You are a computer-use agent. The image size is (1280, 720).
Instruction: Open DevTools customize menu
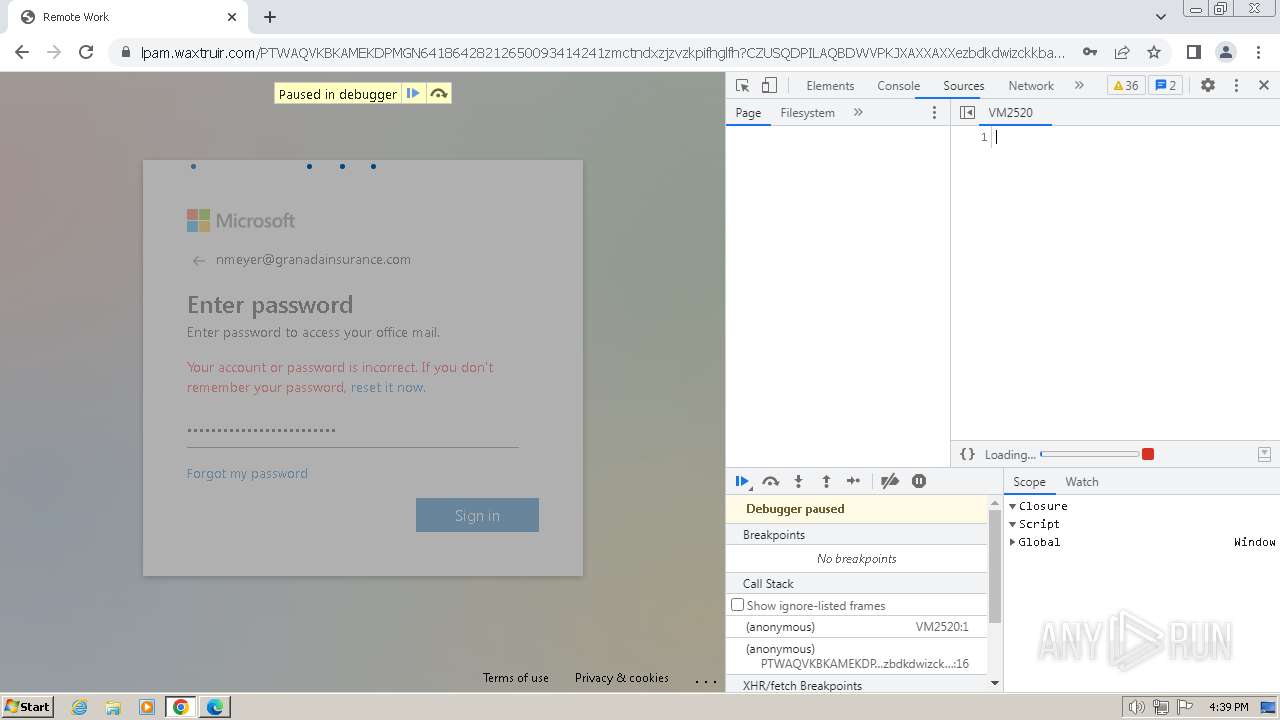click(x=1236, y=86)
